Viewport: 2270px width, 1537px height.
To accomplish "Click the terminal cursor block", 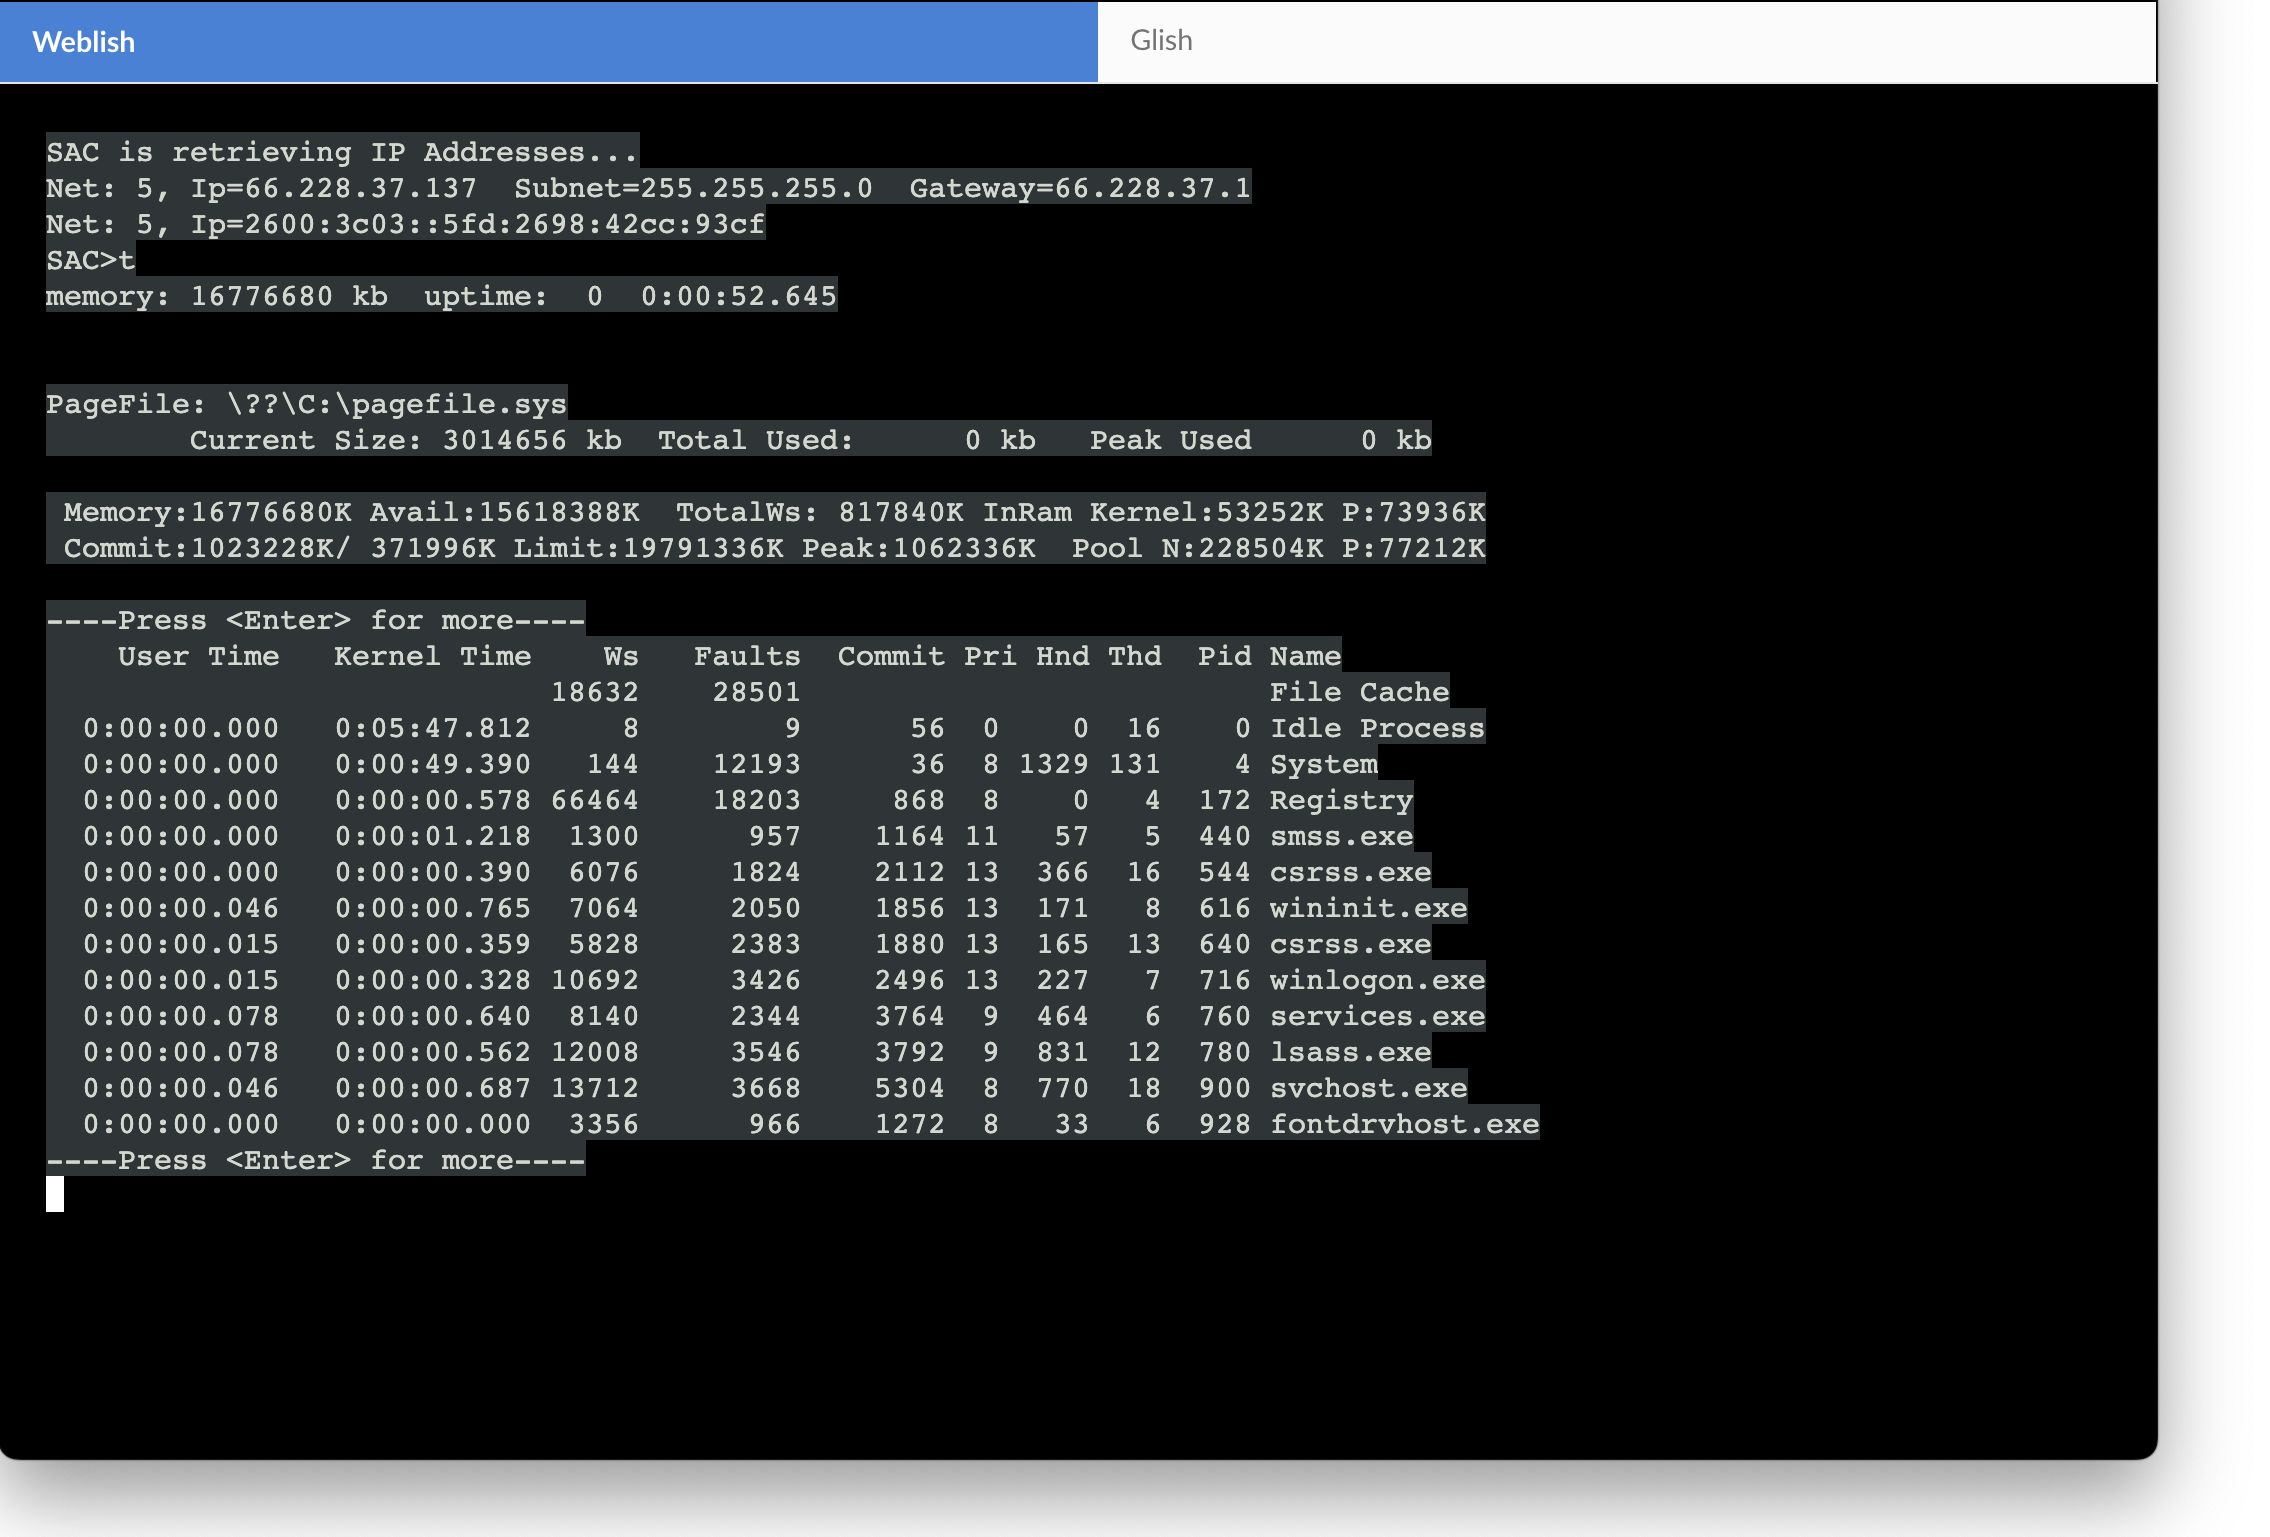I will click(55, 1194).
